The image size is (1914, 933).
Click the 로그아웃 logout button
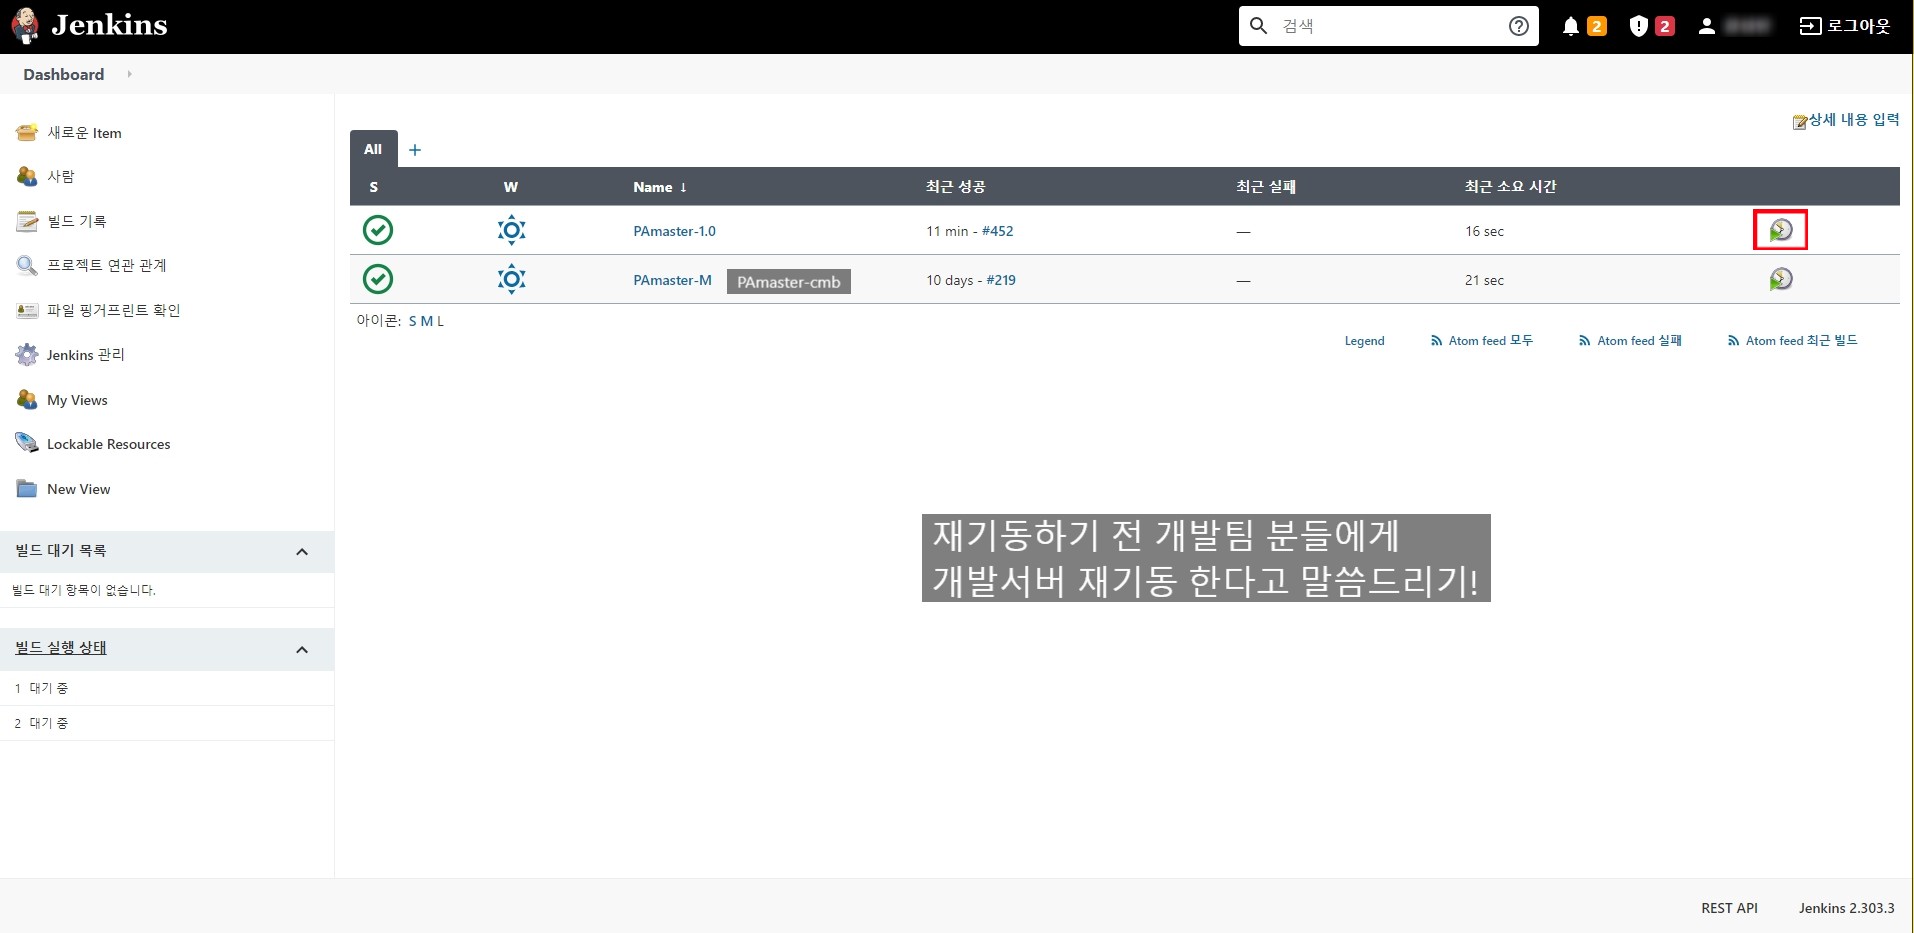(1845, 26)
